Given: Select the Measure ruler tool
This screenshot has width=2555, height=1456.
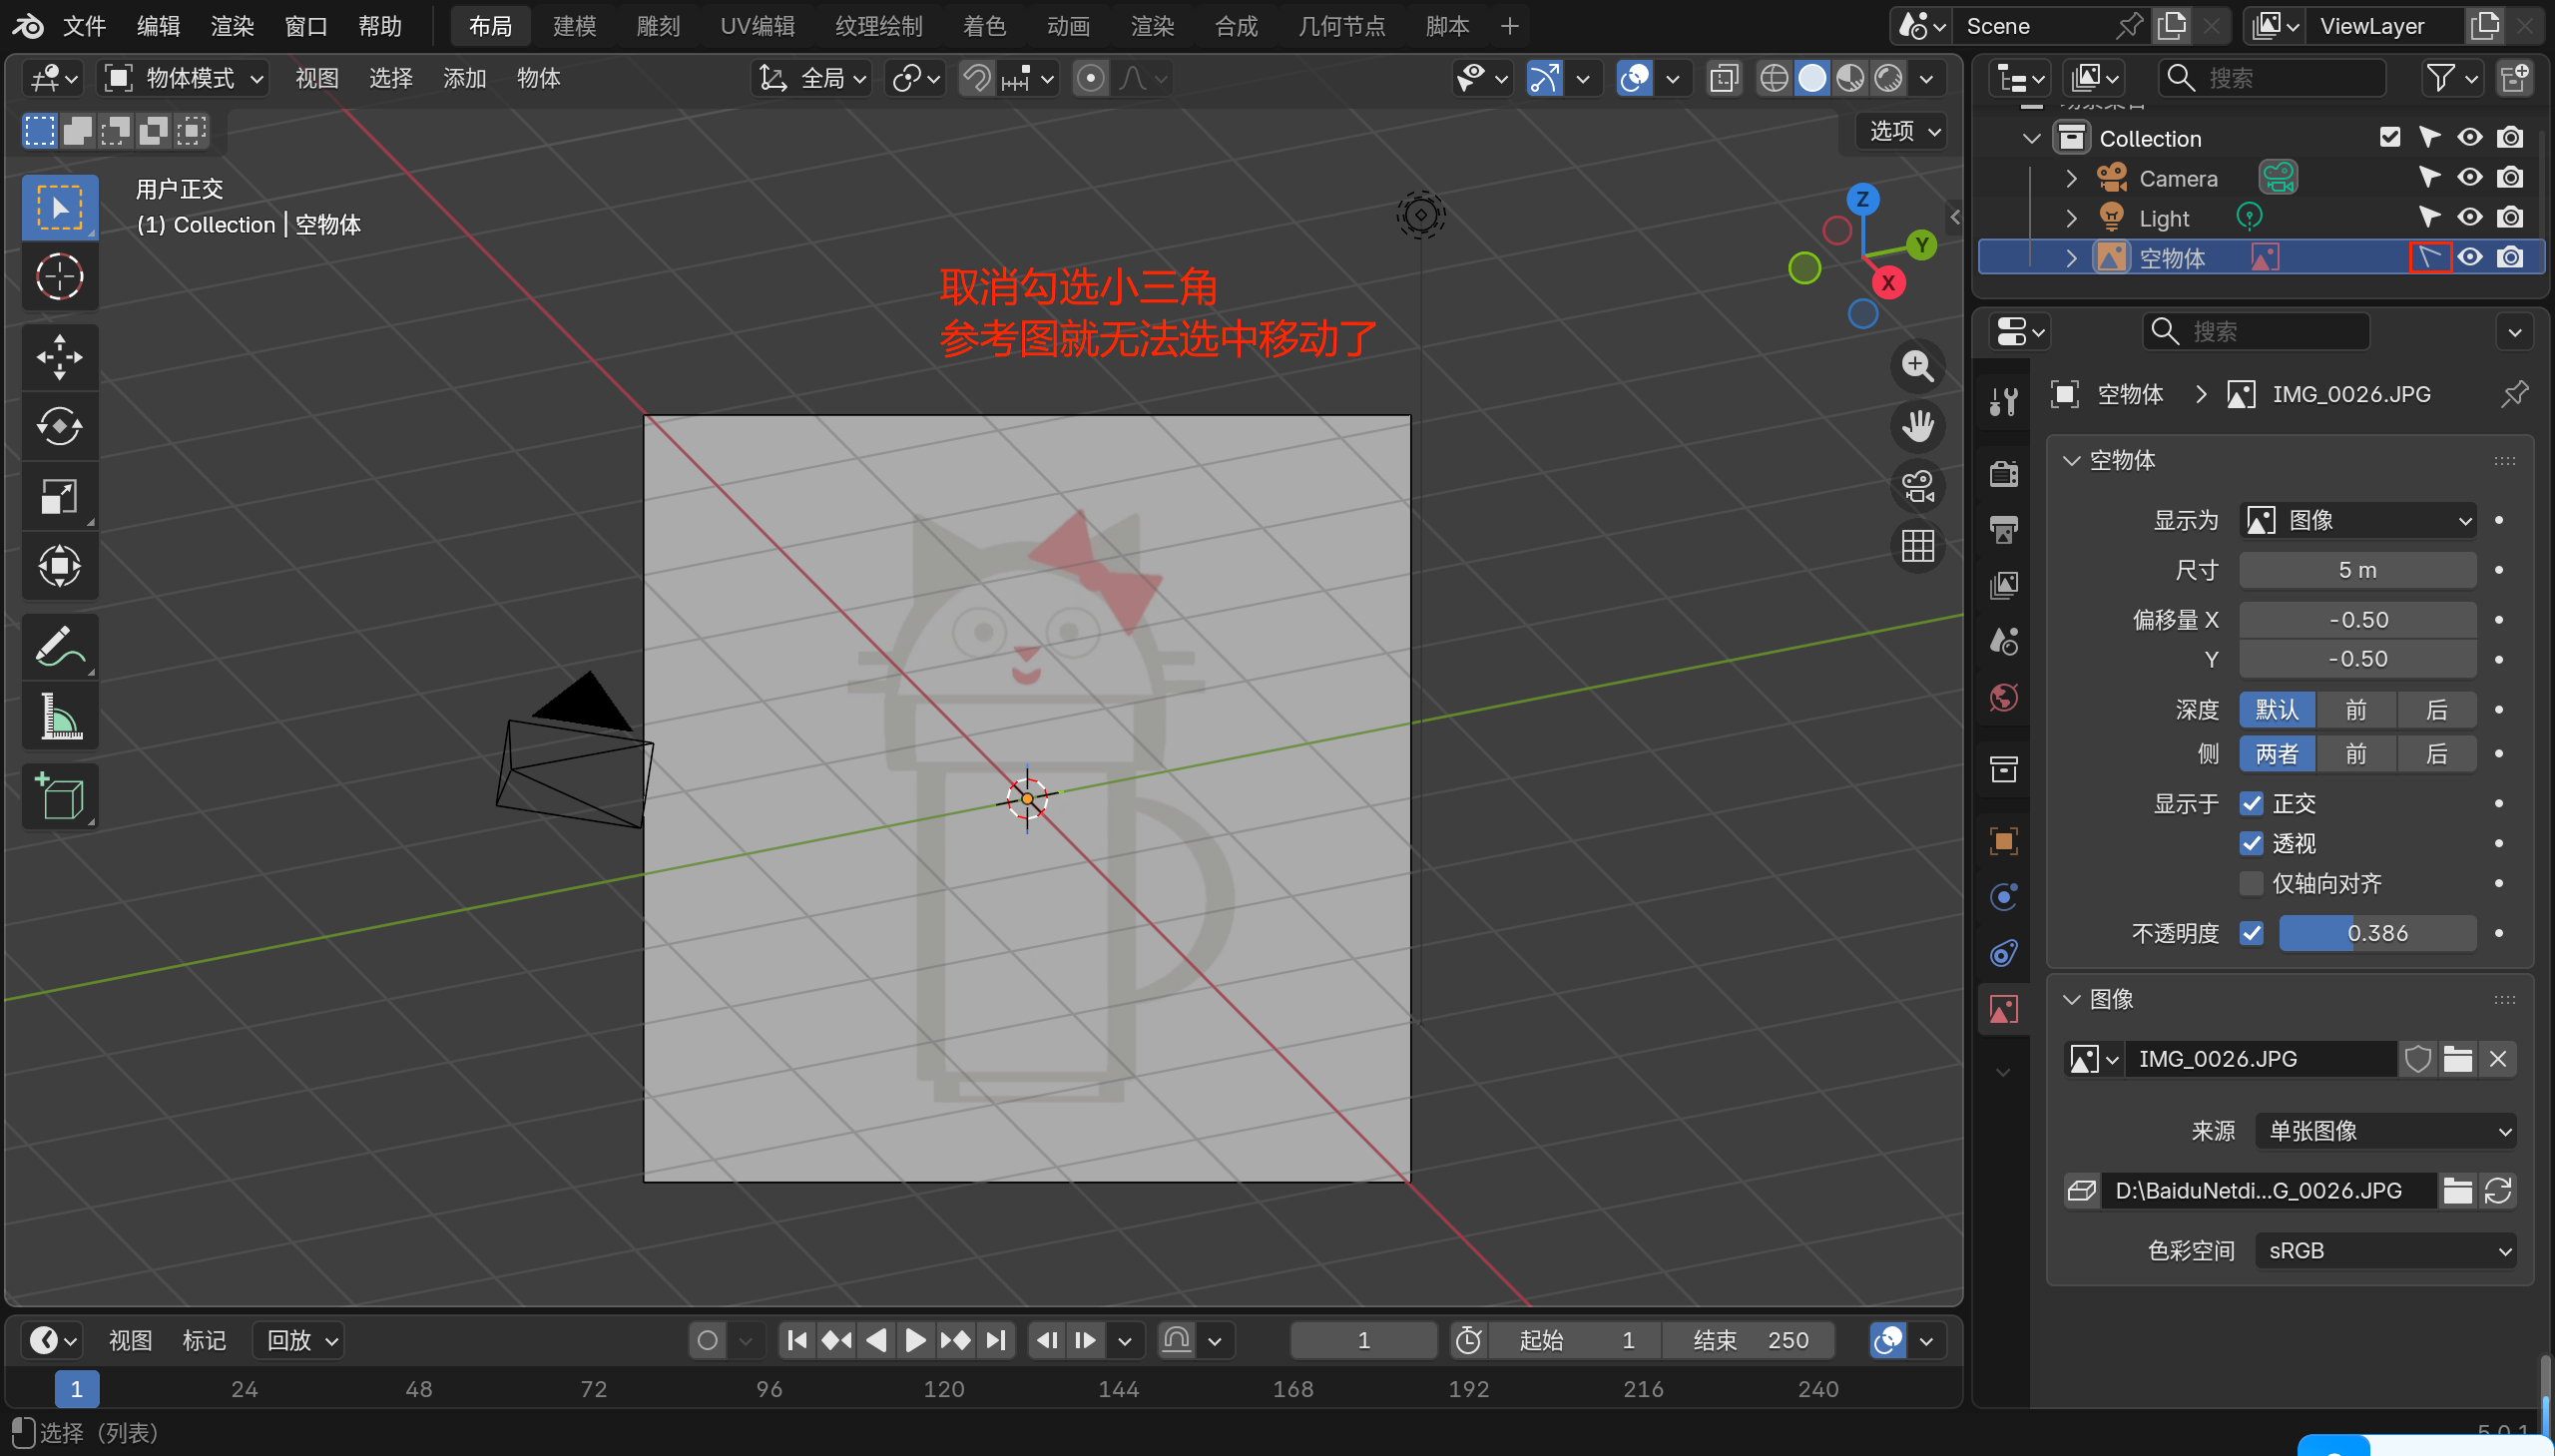Looking at the screenshot, I should coord(59,716).
